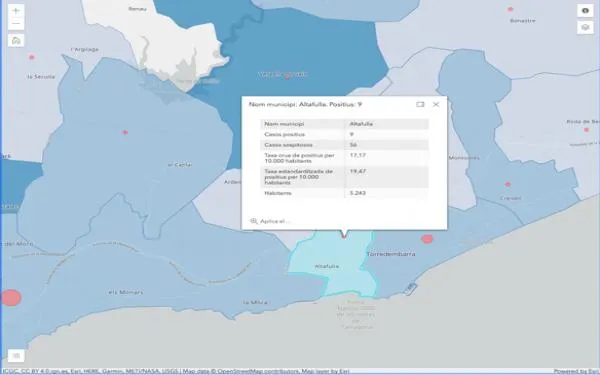Click the 'Altafulla' value in popup table
This screenshot has width=600, height=375.
point(361,124)
